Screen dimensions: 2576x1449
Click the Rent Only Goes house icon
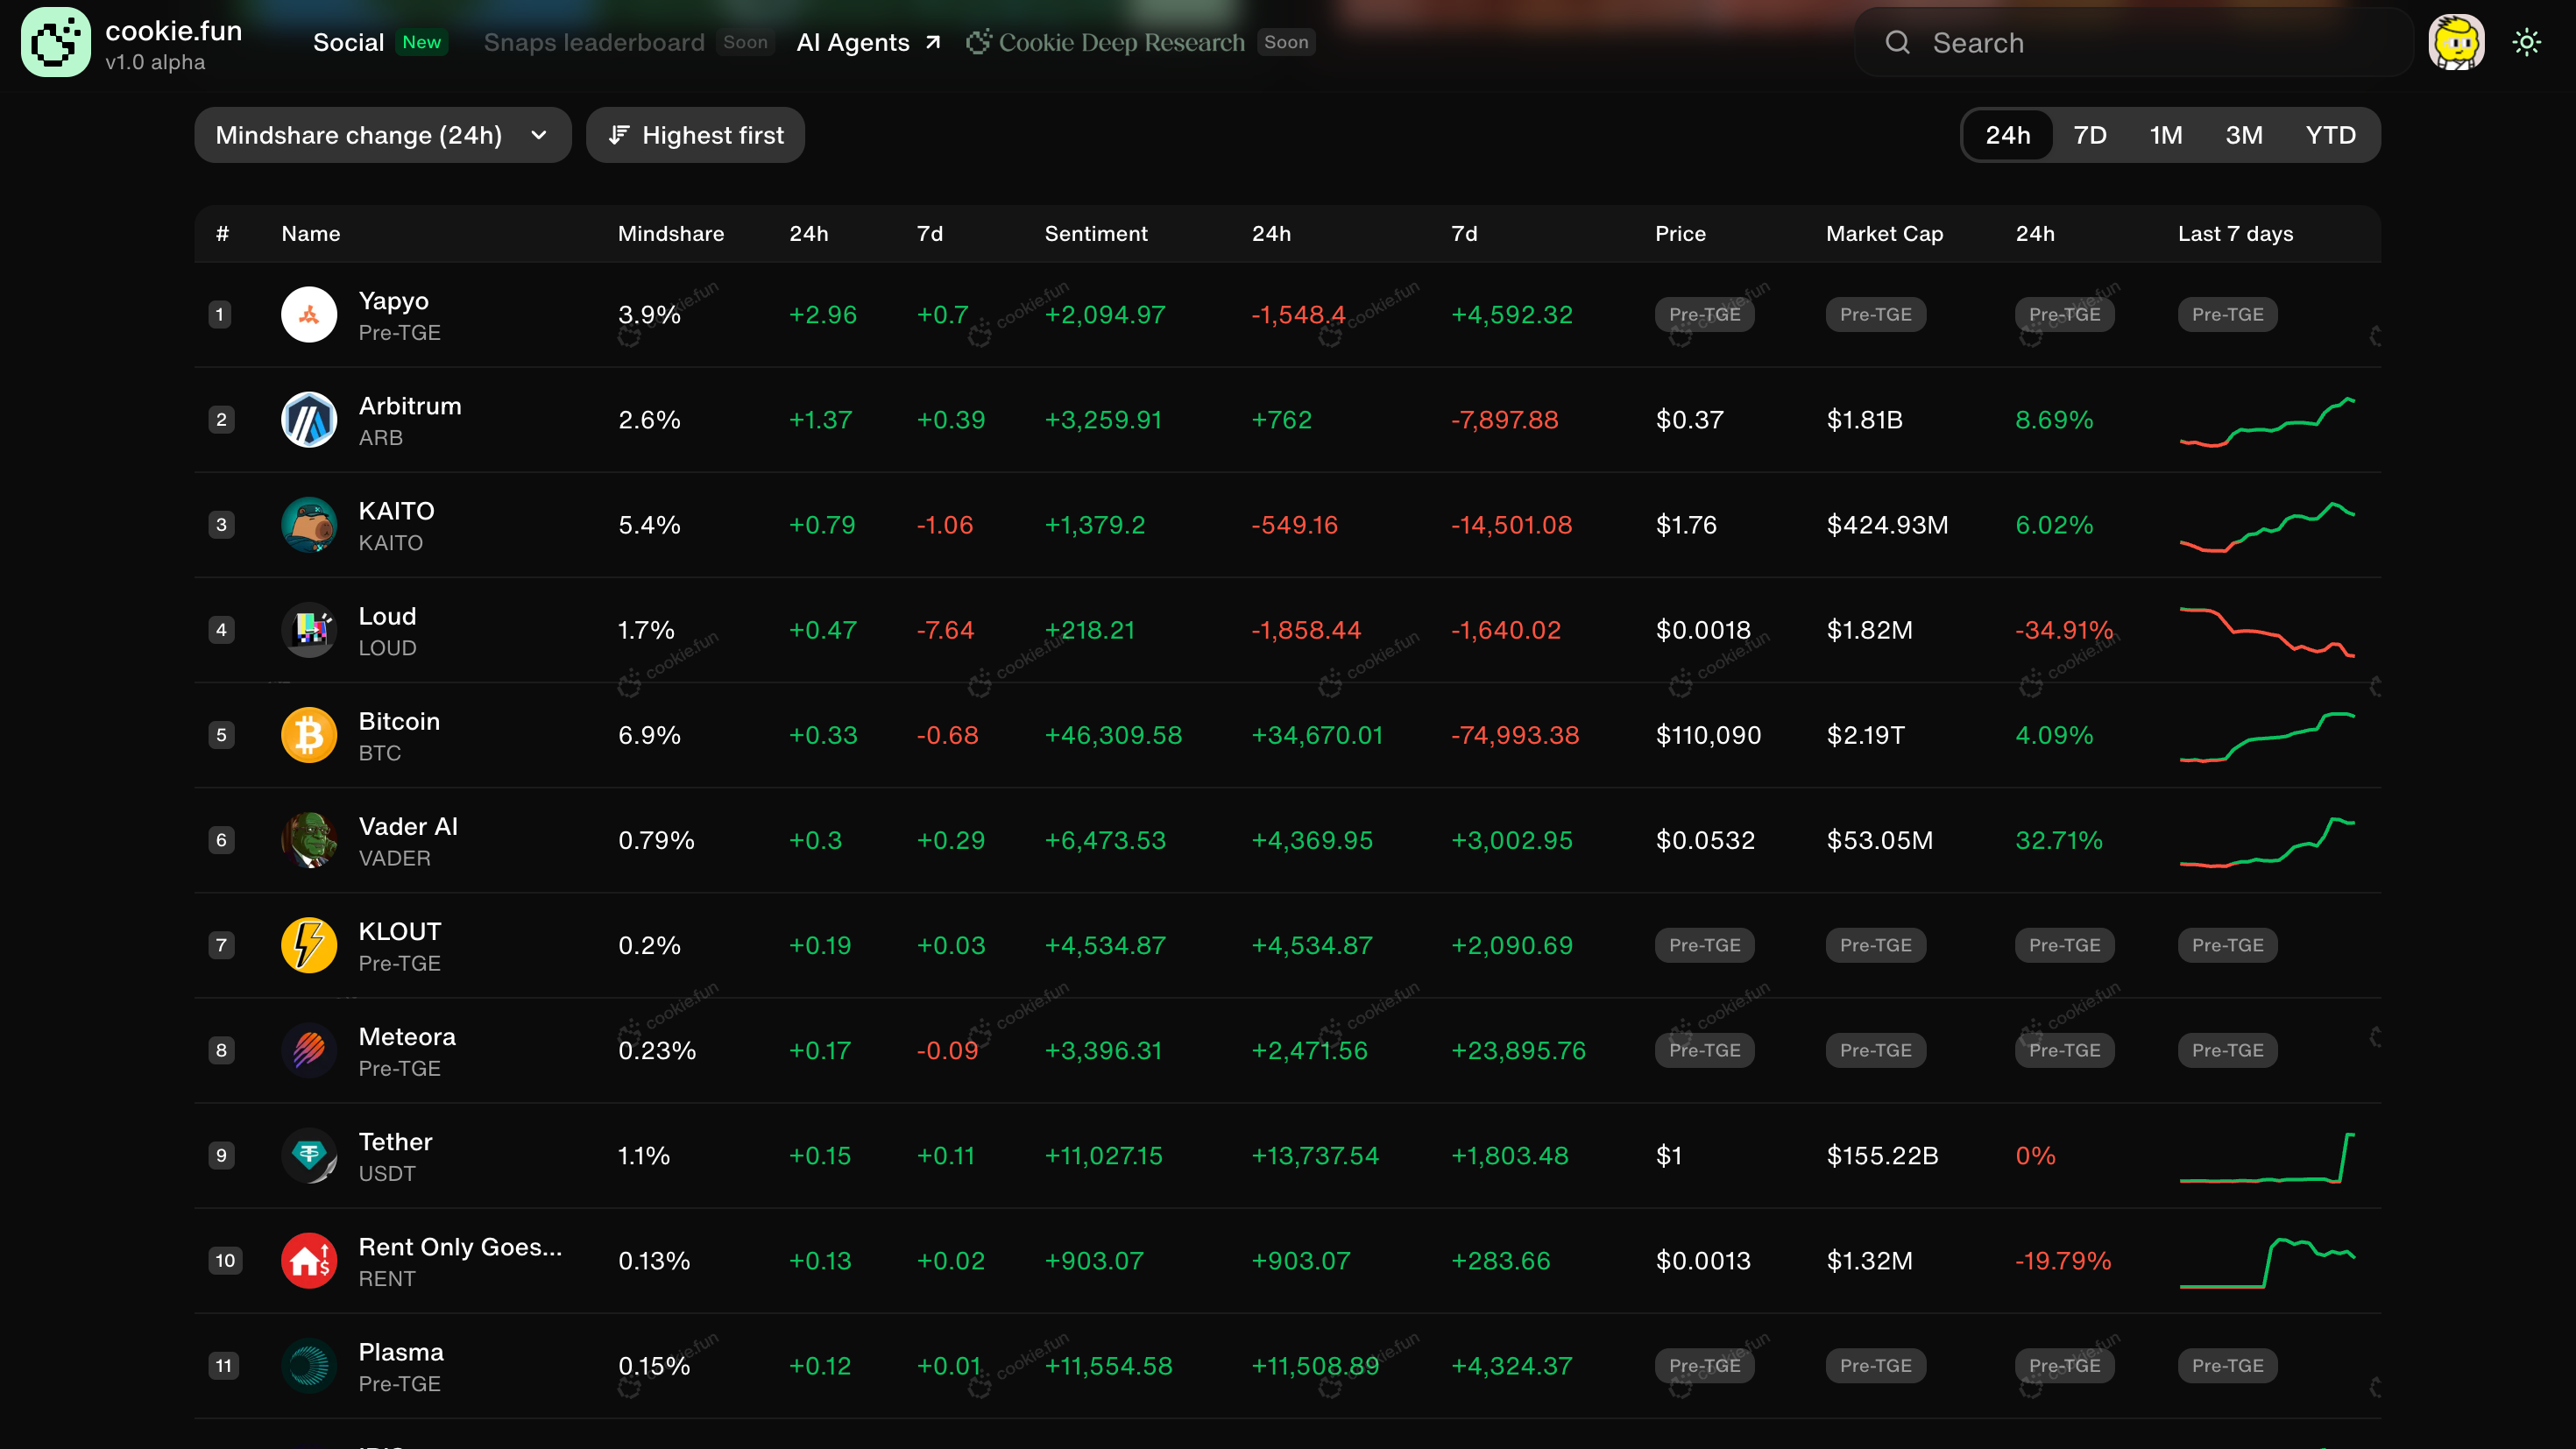(x=309, y=1261)
